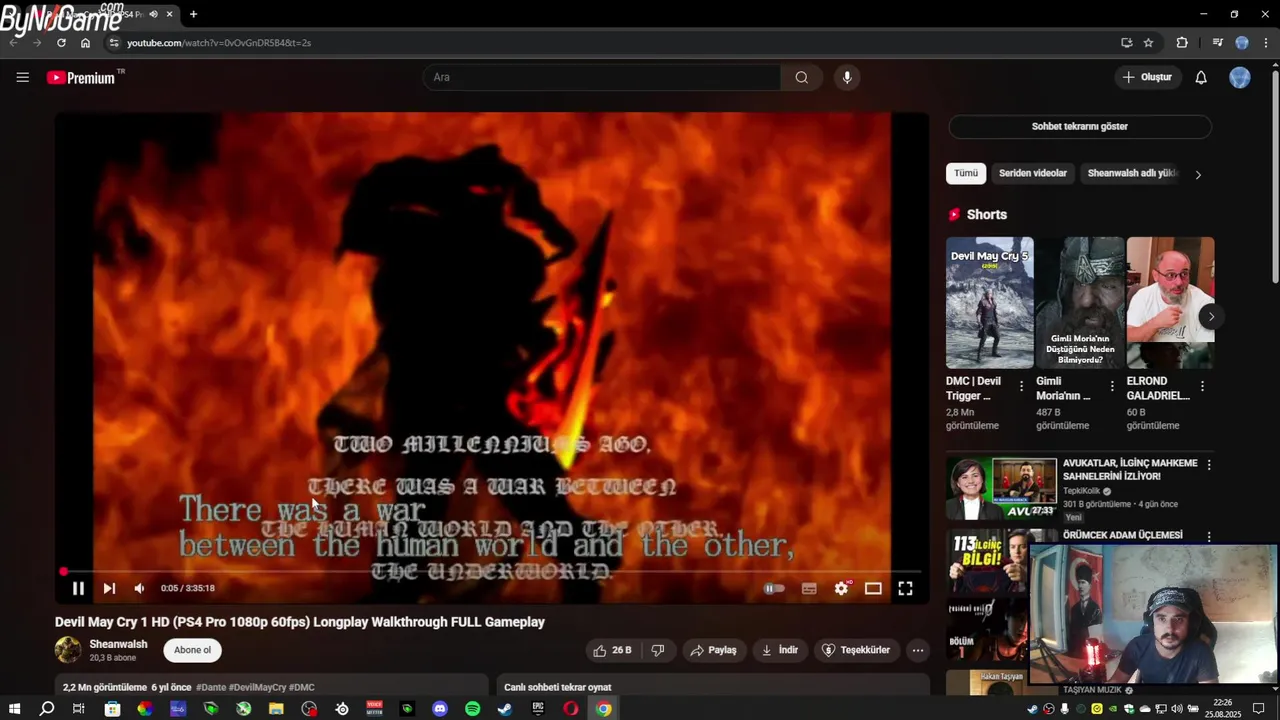The image size is (1280, 720).
Task: Open Gimli Moria short thumbnail
Action: (1080, 303)
